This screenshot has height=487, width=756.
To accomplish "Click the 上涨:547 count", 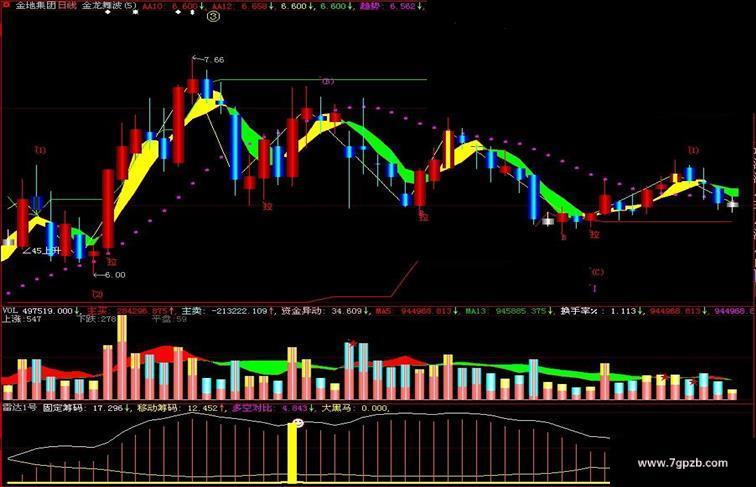I will [22, 319].
